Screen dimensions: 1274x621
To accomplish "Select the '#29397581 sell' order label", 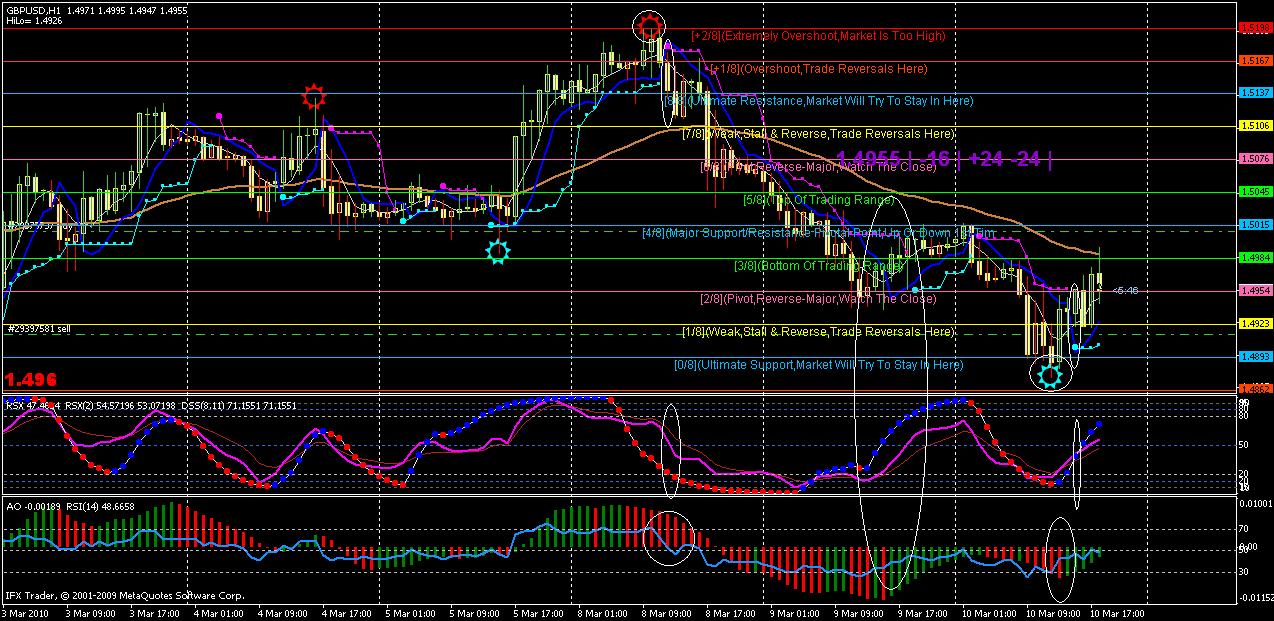I will pos(38,328).
